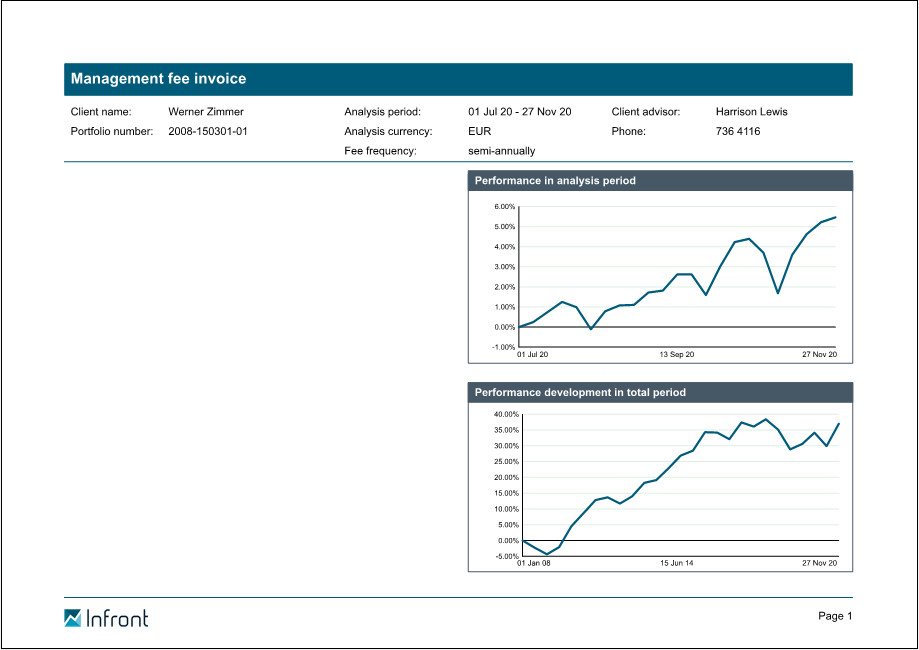
Task: Click the Infront logo icon
Action: [x=73, y=618]
